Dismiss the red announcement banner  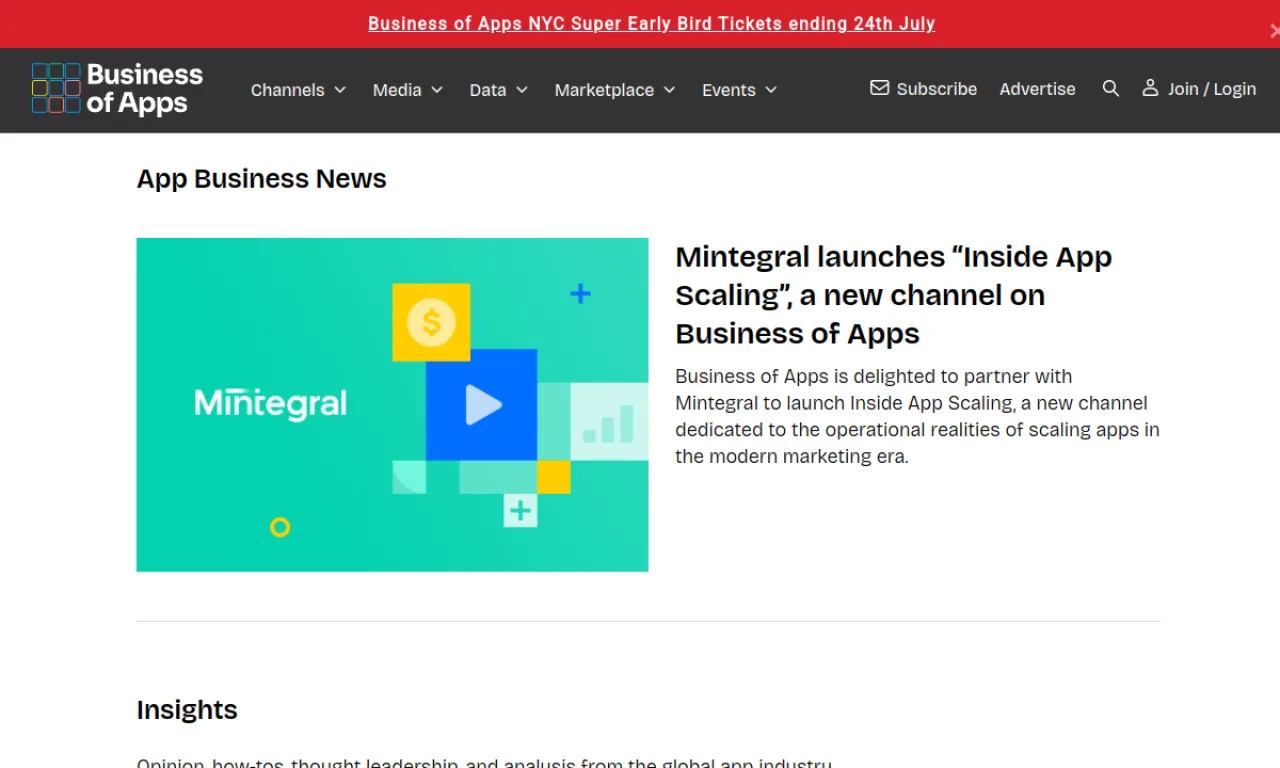[1273, 31]
